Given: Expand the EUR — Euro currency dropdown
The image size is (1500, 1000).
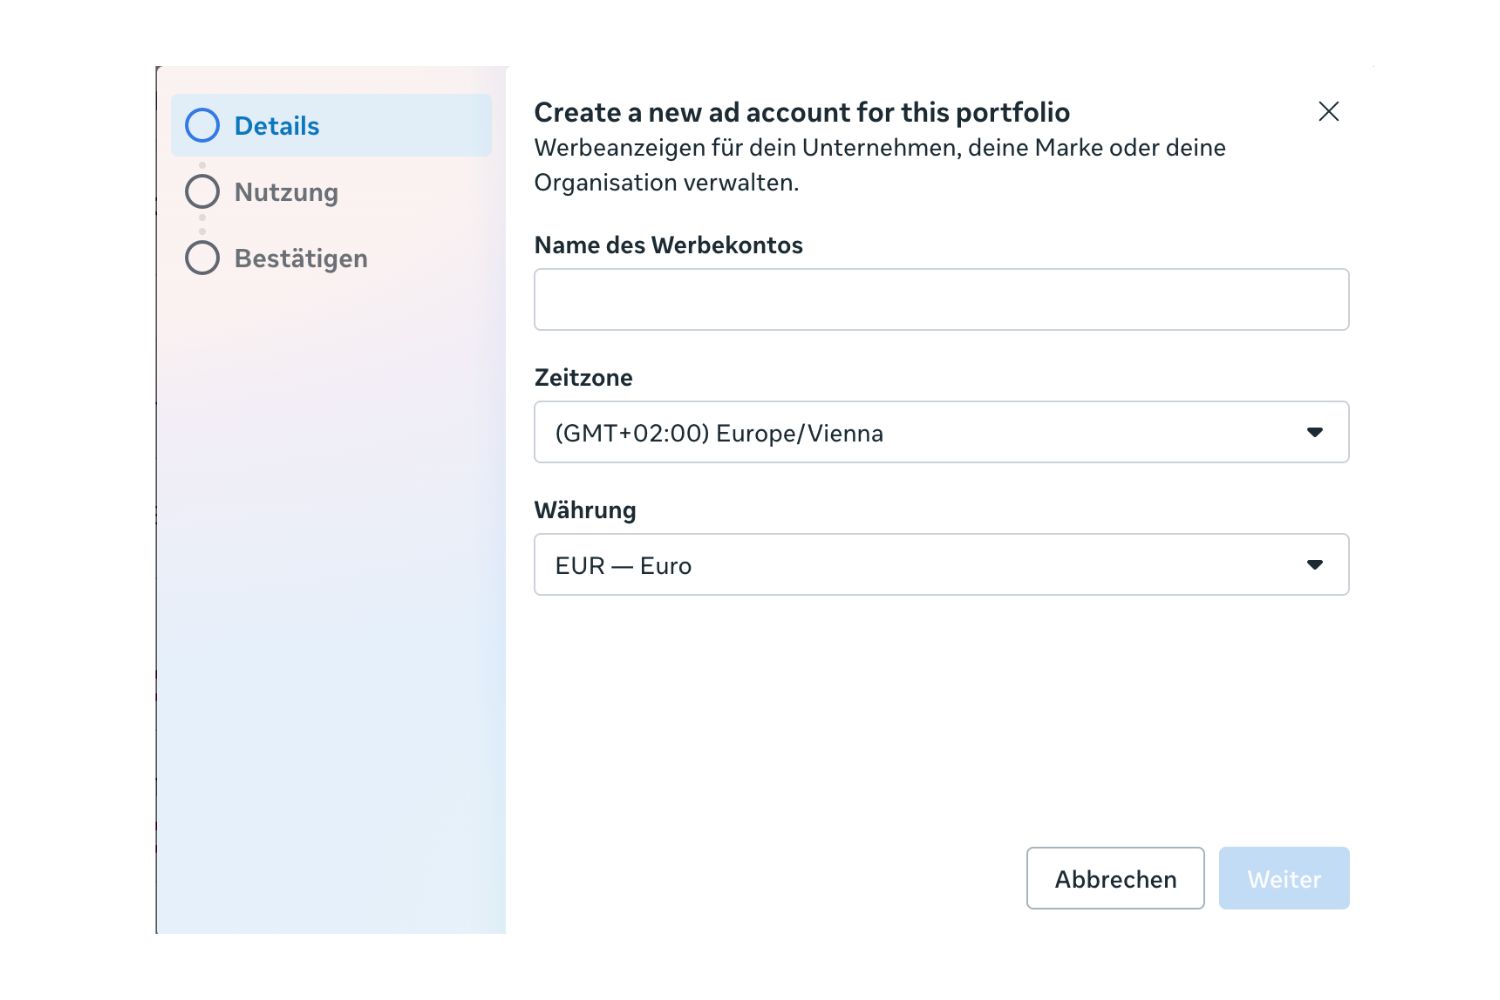Looking at the screenshot, I should tap(940, 565).
